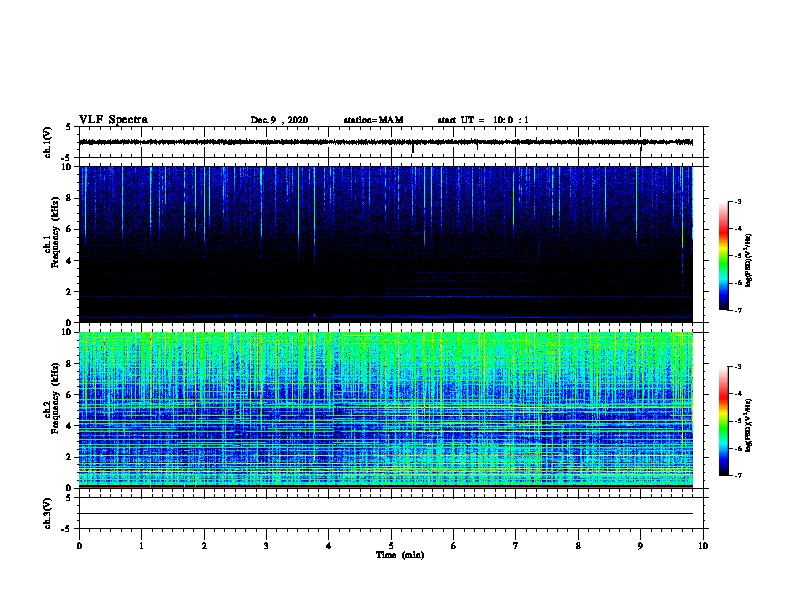Select the date "Dec. 9, 2020" in the header
The width and height of the screenshot is (792, 612).
coord(279,120)
